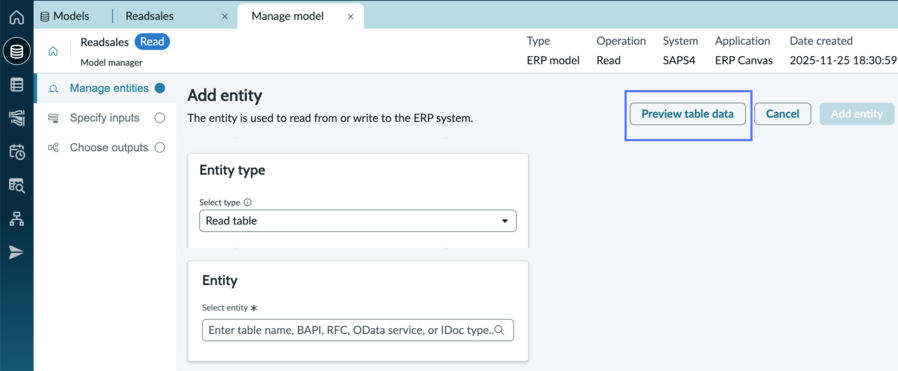Switch to the Readsales tab
This screenshot has height=371, width=898.
[x=149, y=16]
